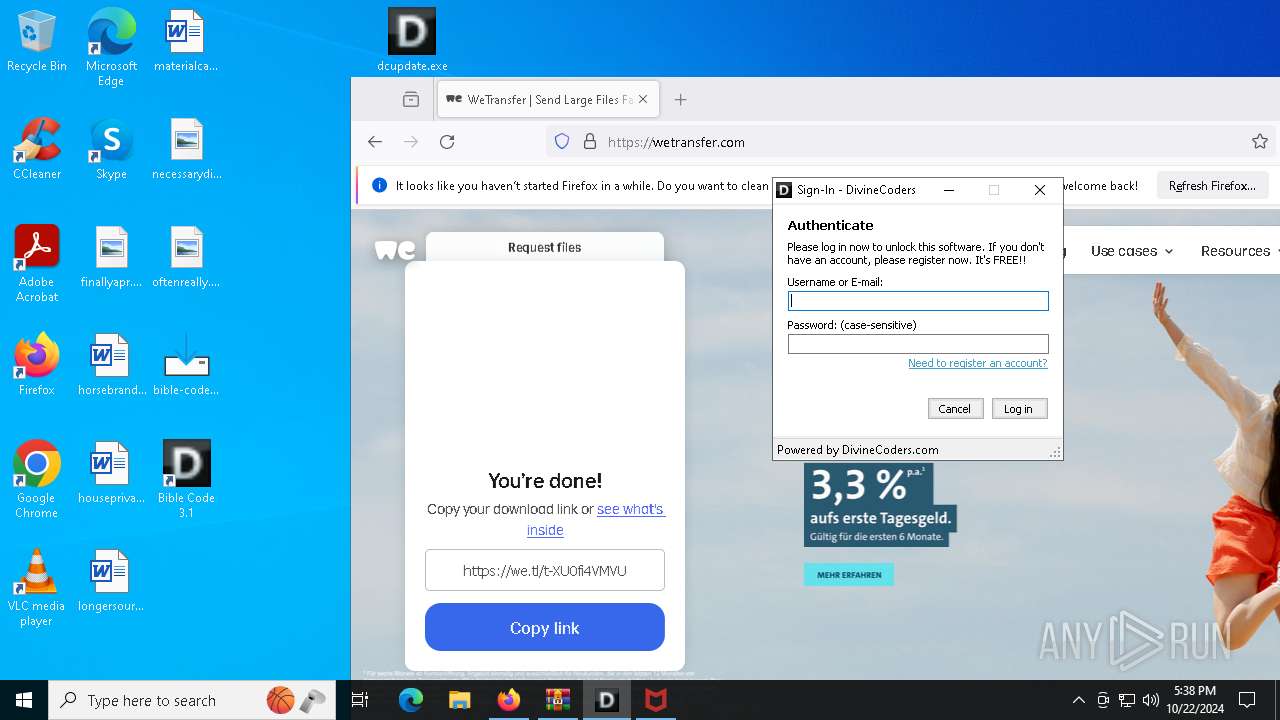The image size is (1280, 720).
Task: Select the dcupdate.exe desktop icon
Action: click(412, 41)
